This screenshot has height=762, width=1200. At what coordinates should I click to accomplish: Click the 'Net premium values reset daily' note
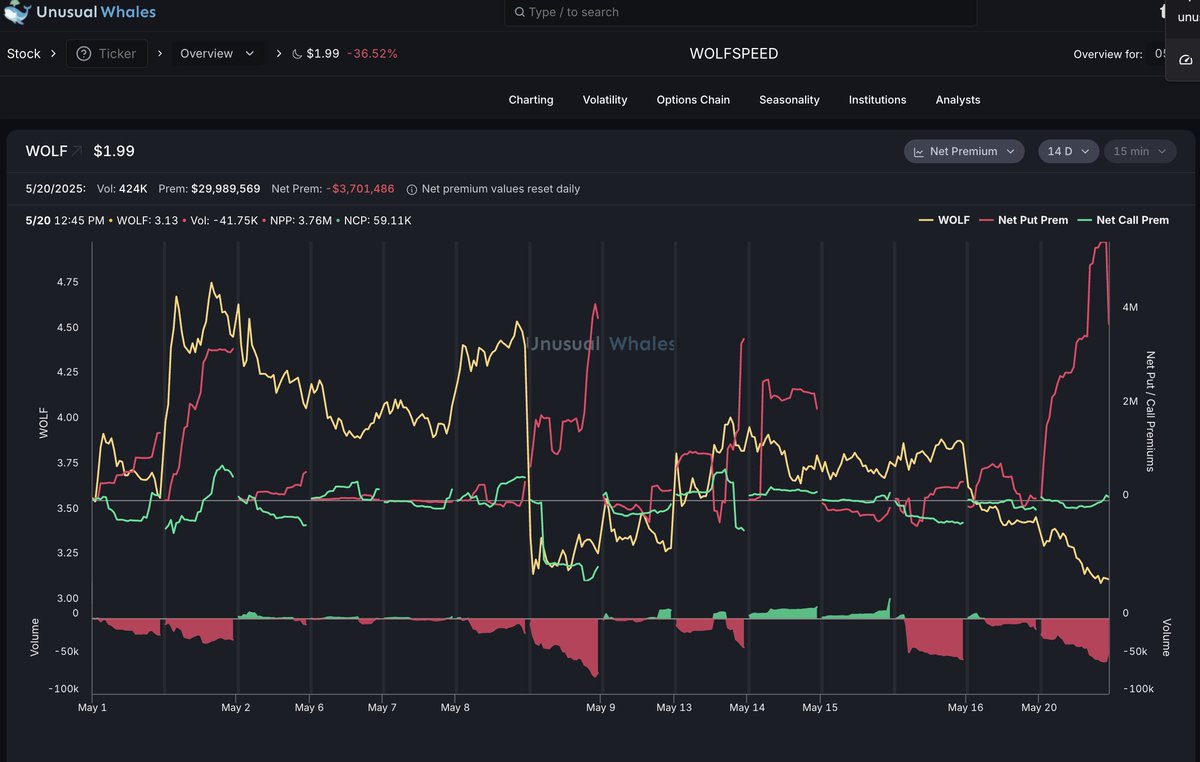tap(501, 189)
